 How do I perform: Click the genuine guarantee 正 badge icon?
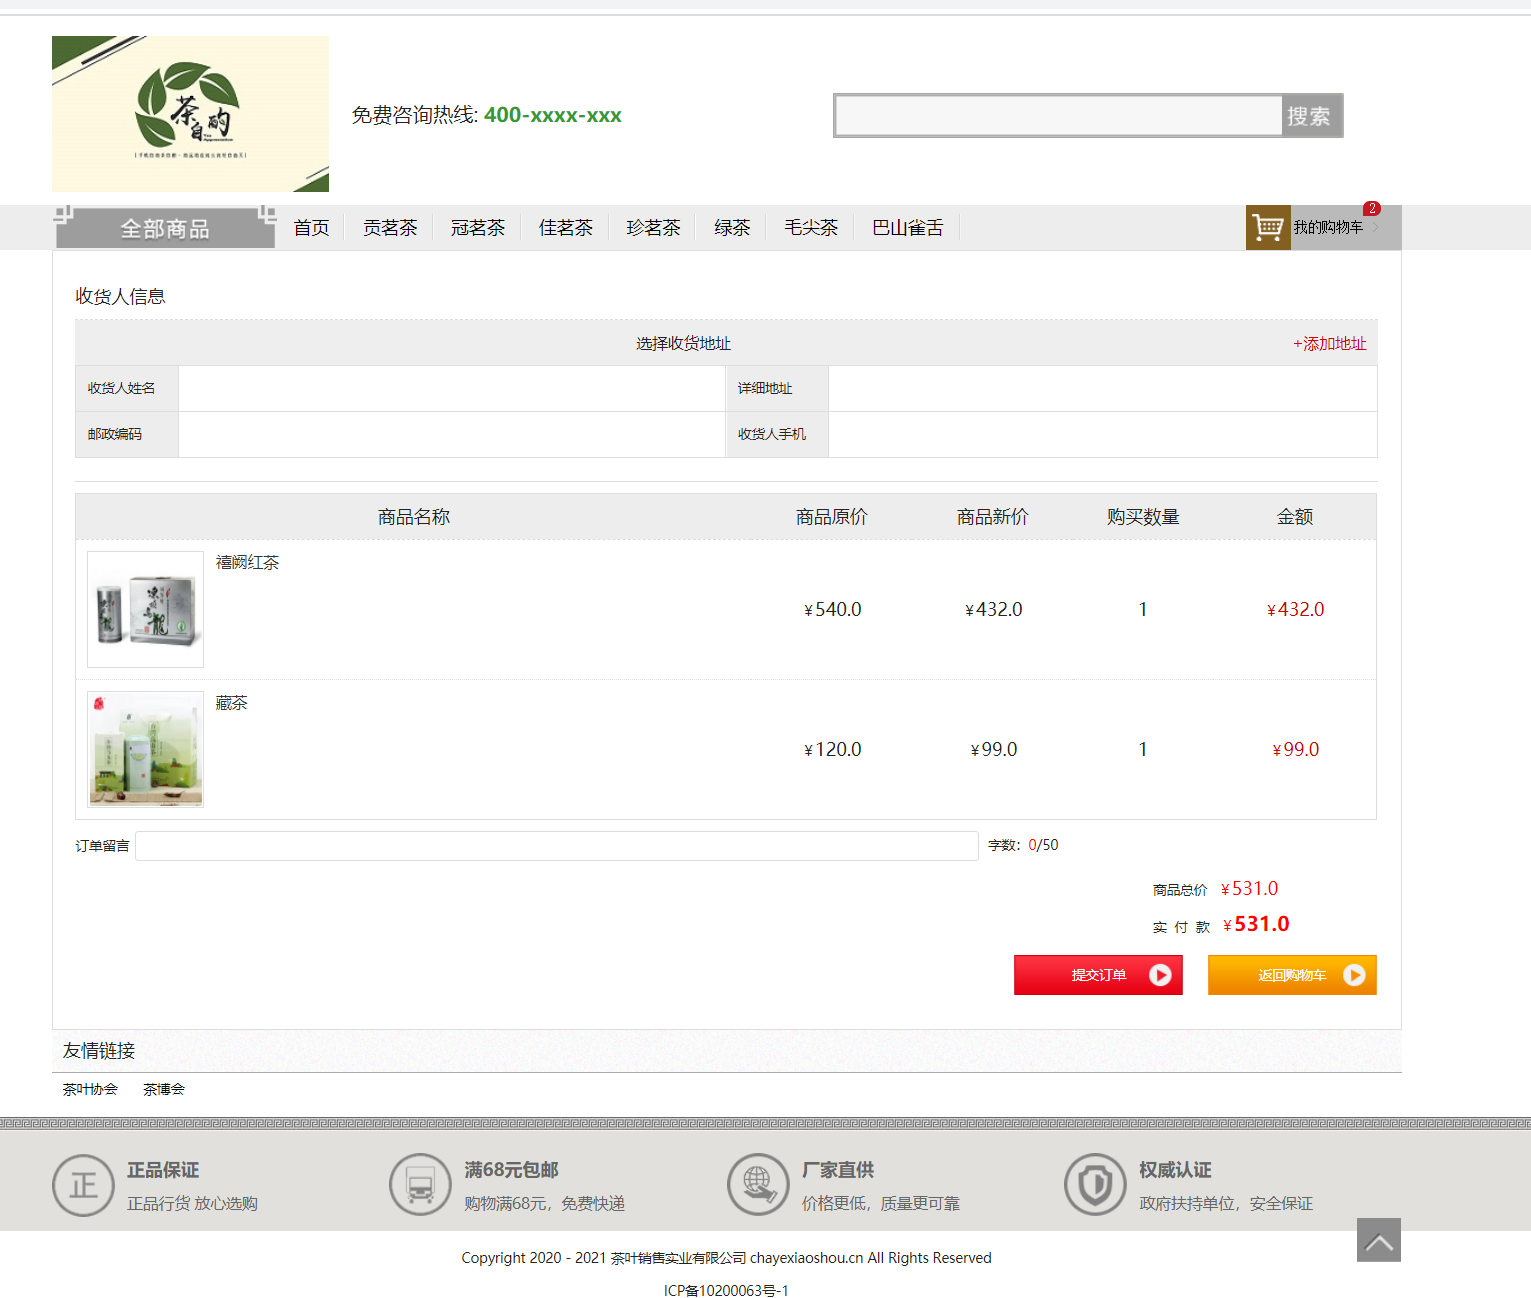point(83,1185)
